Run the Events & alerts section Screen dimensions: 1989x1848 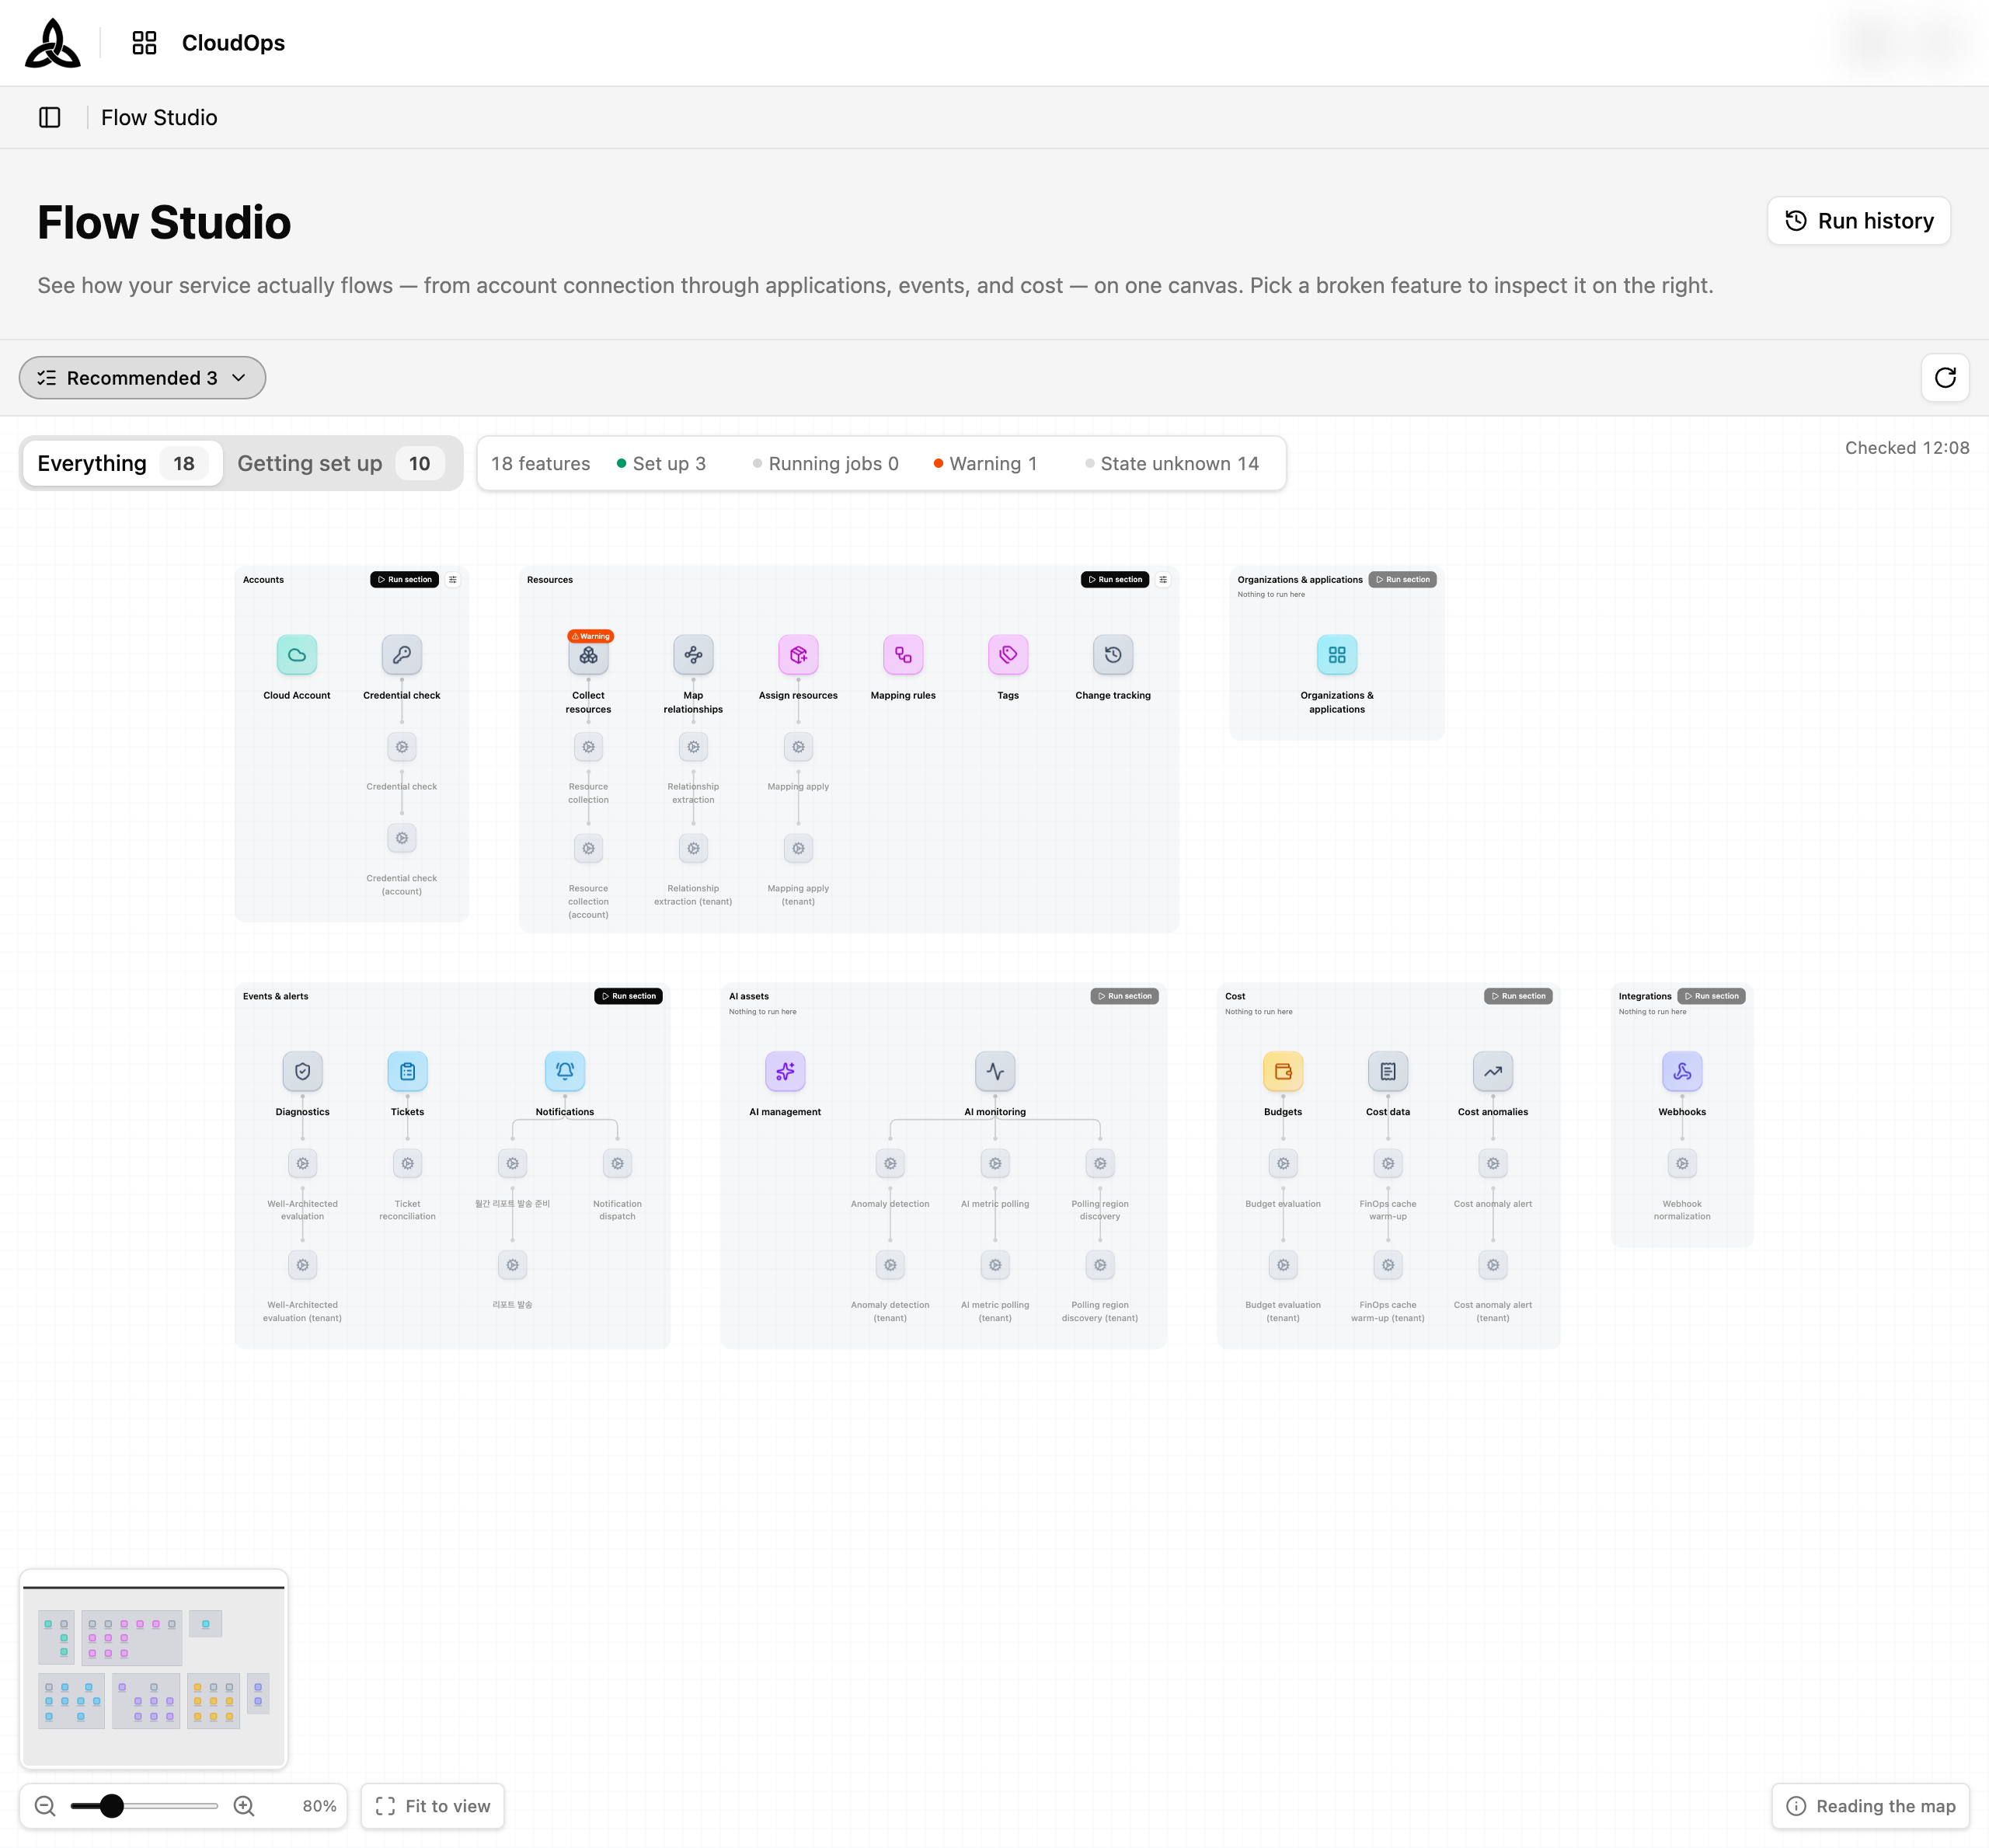pyautogui.click(x=629, y=996)
